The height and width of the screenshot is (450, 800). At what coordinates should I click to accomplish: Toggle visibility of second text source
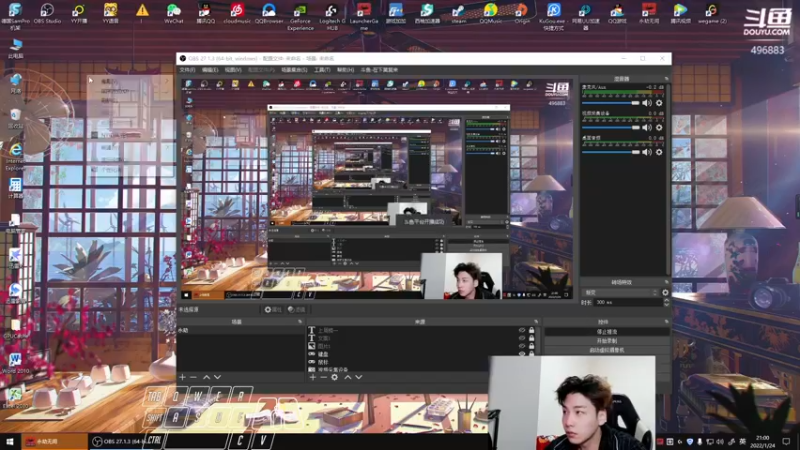[x=522, y=338]
